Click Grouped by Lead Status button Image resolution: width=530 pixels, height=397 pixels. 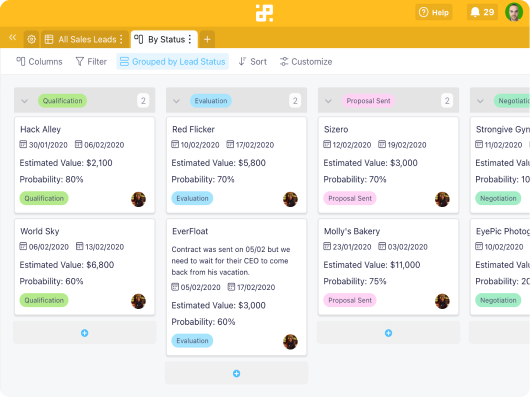pos(173,61)
